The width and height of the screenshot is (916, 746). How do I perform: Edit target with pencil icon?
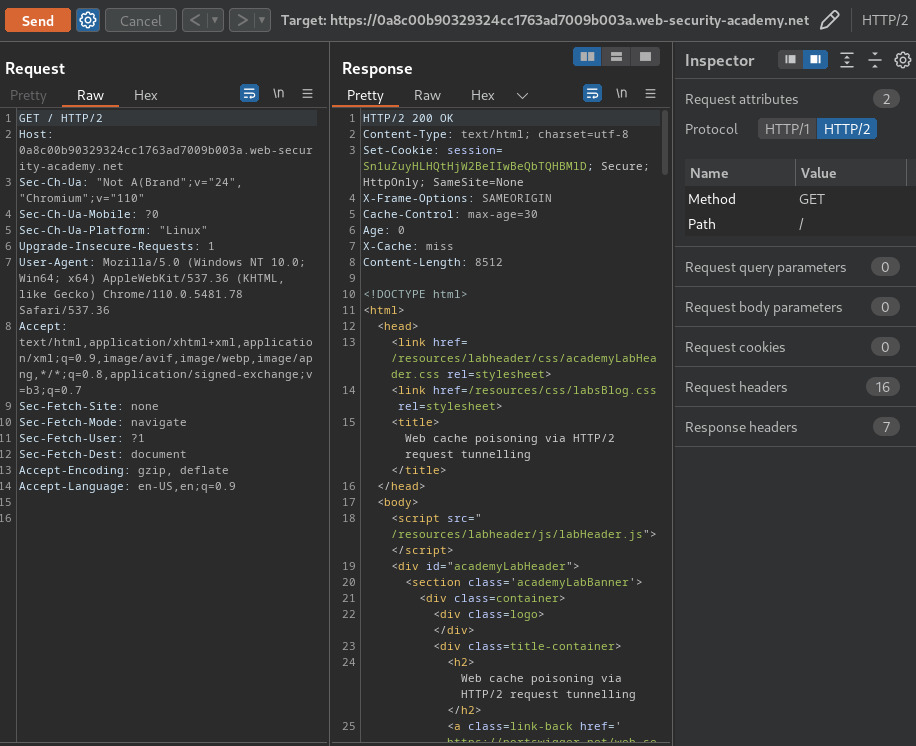pyautogui.click(x=830, y=20)
